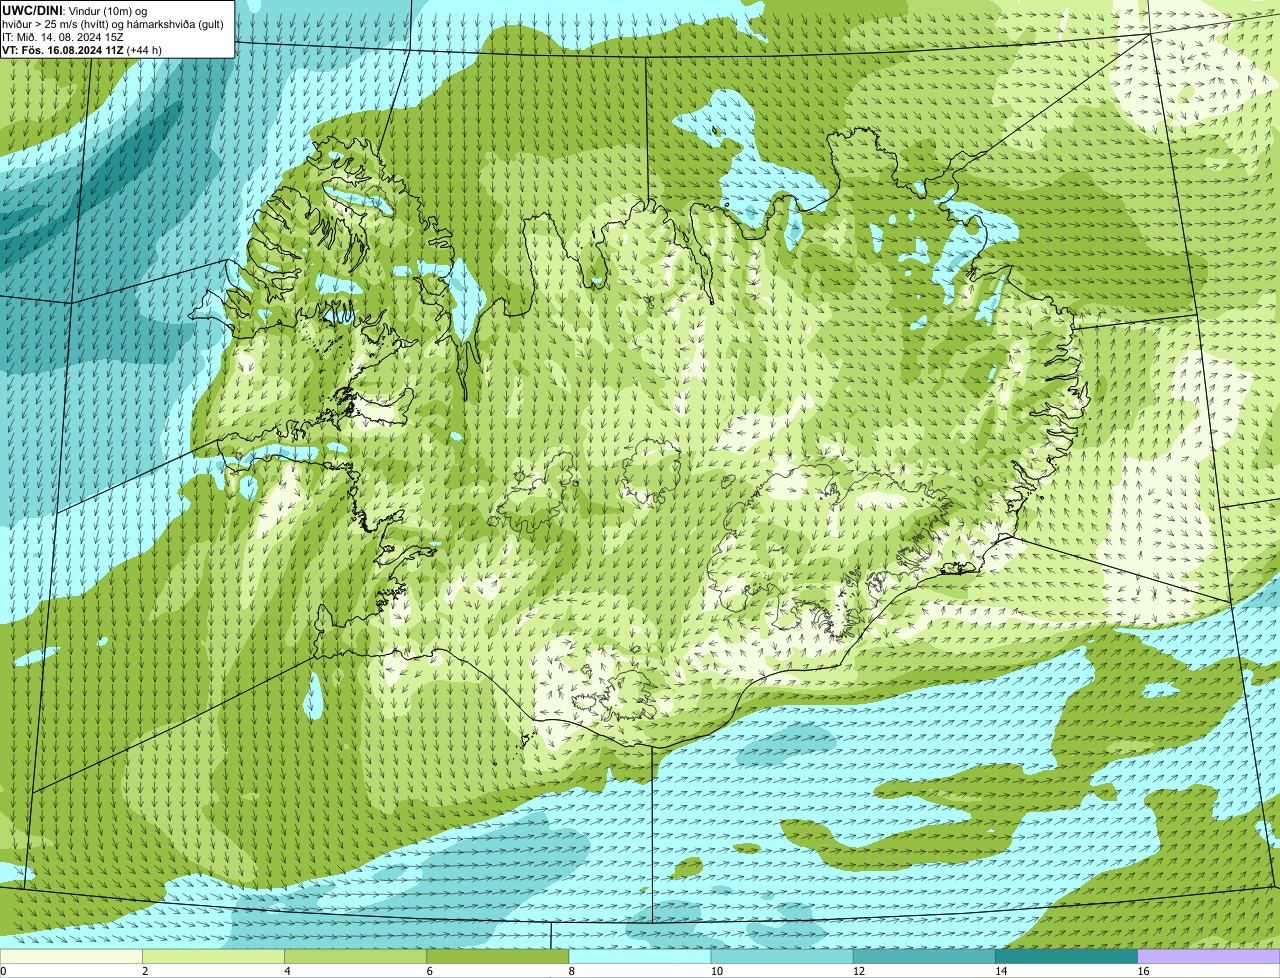Select the light cyan 8–10 m/s legend swatch
This screenshot has width=1280, height=978.
[640, 957]
